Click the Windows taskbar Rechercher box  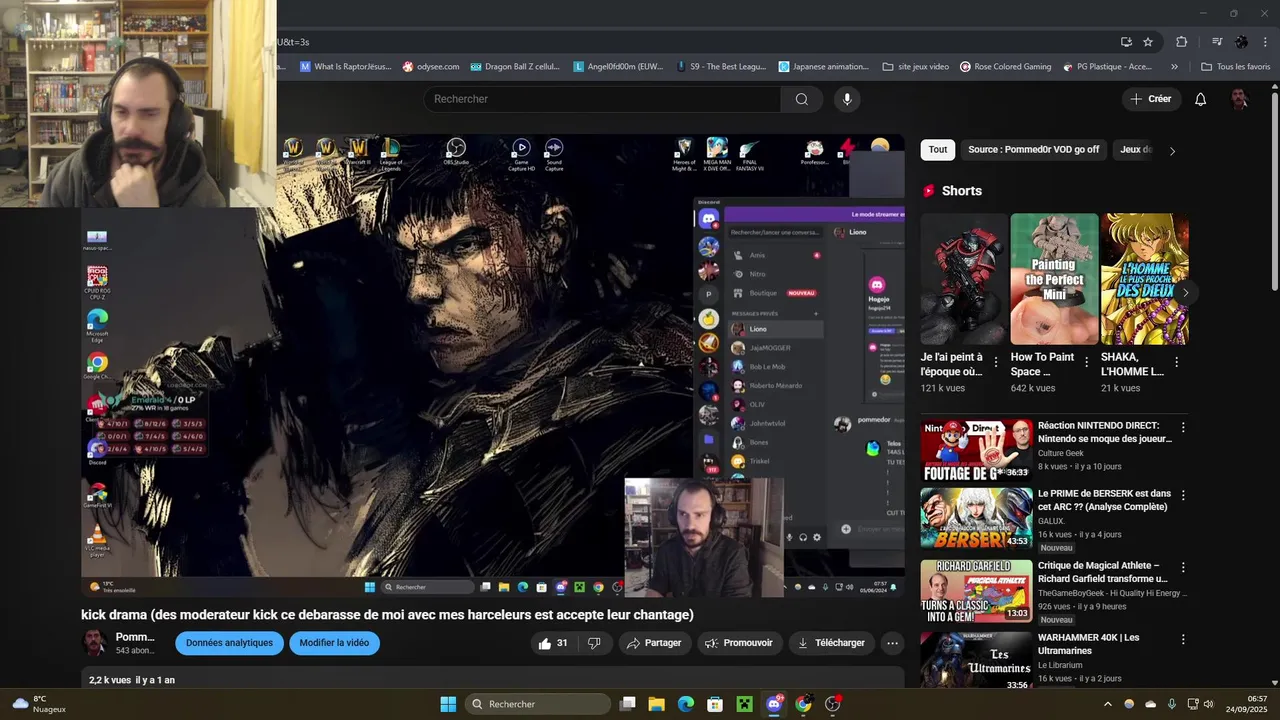pyautogui.click(x=539, y=704)
